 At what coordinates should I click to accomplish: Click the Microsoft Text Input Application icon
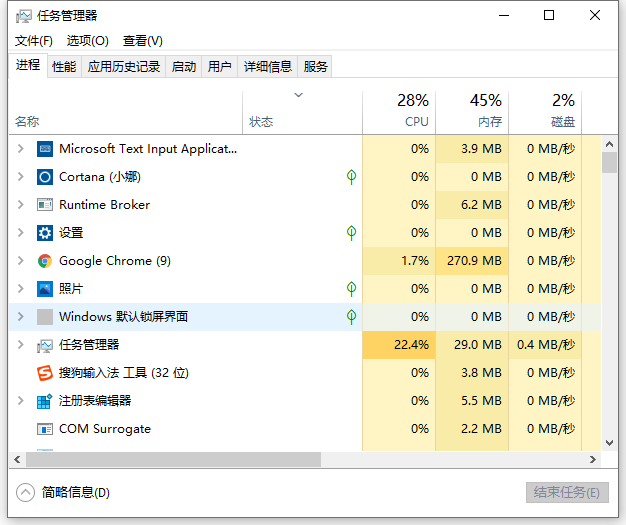45,149
